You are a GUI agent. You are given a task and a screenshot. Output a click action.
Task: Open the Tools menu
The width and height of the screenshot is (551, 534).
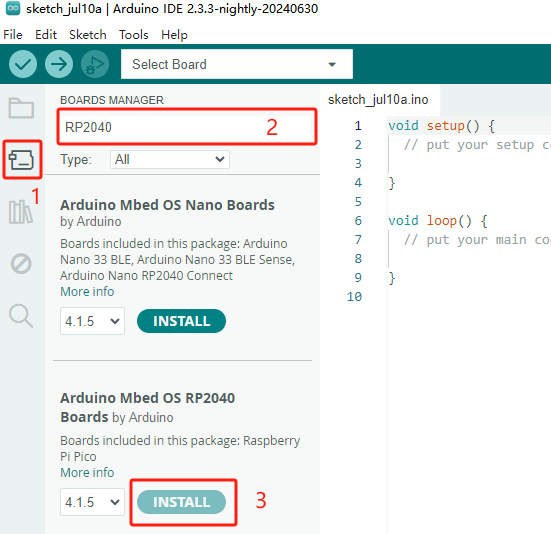(x=134, y=35)
